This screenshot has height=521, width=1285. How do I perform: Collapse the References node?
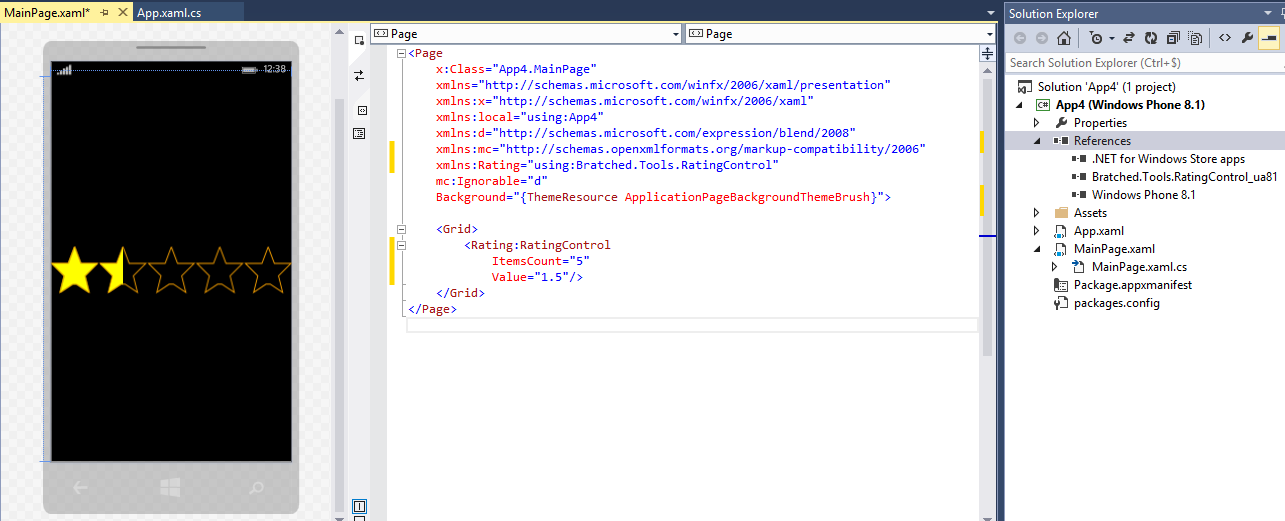1037,141
